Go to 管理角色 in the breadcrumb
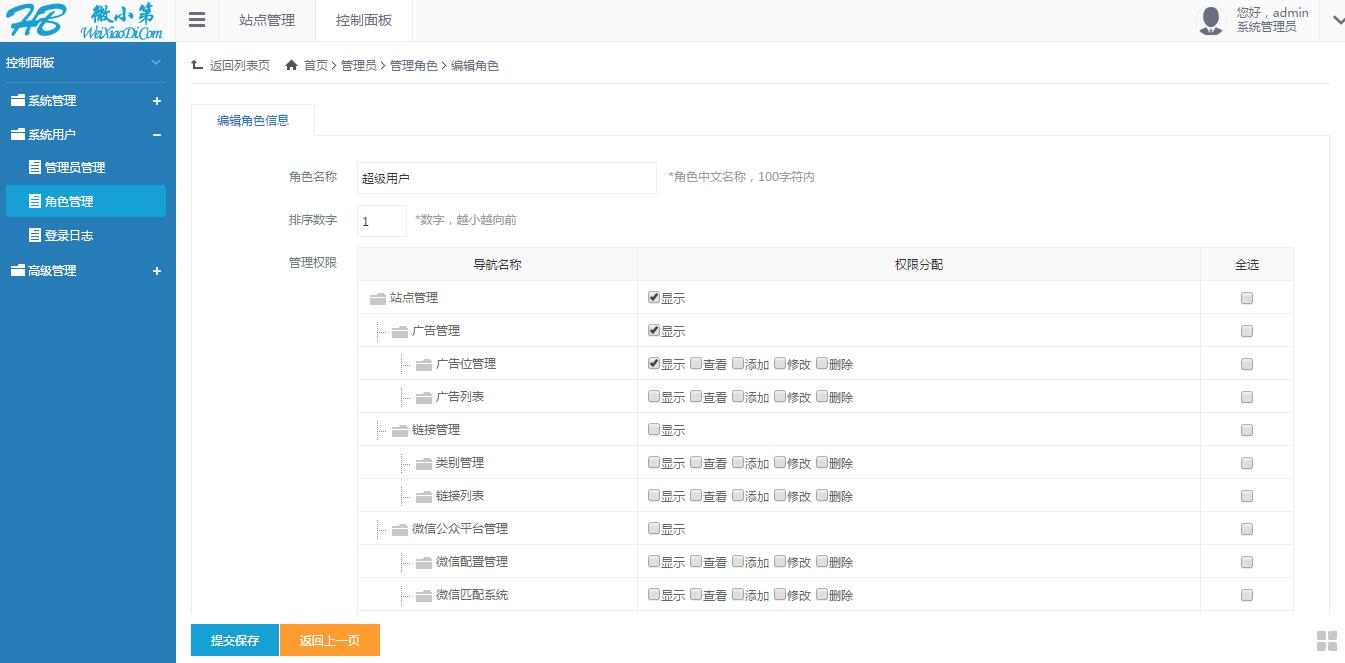Viewport: 1345px width, 663px height. pyautogui.click(x=413, y=65)
